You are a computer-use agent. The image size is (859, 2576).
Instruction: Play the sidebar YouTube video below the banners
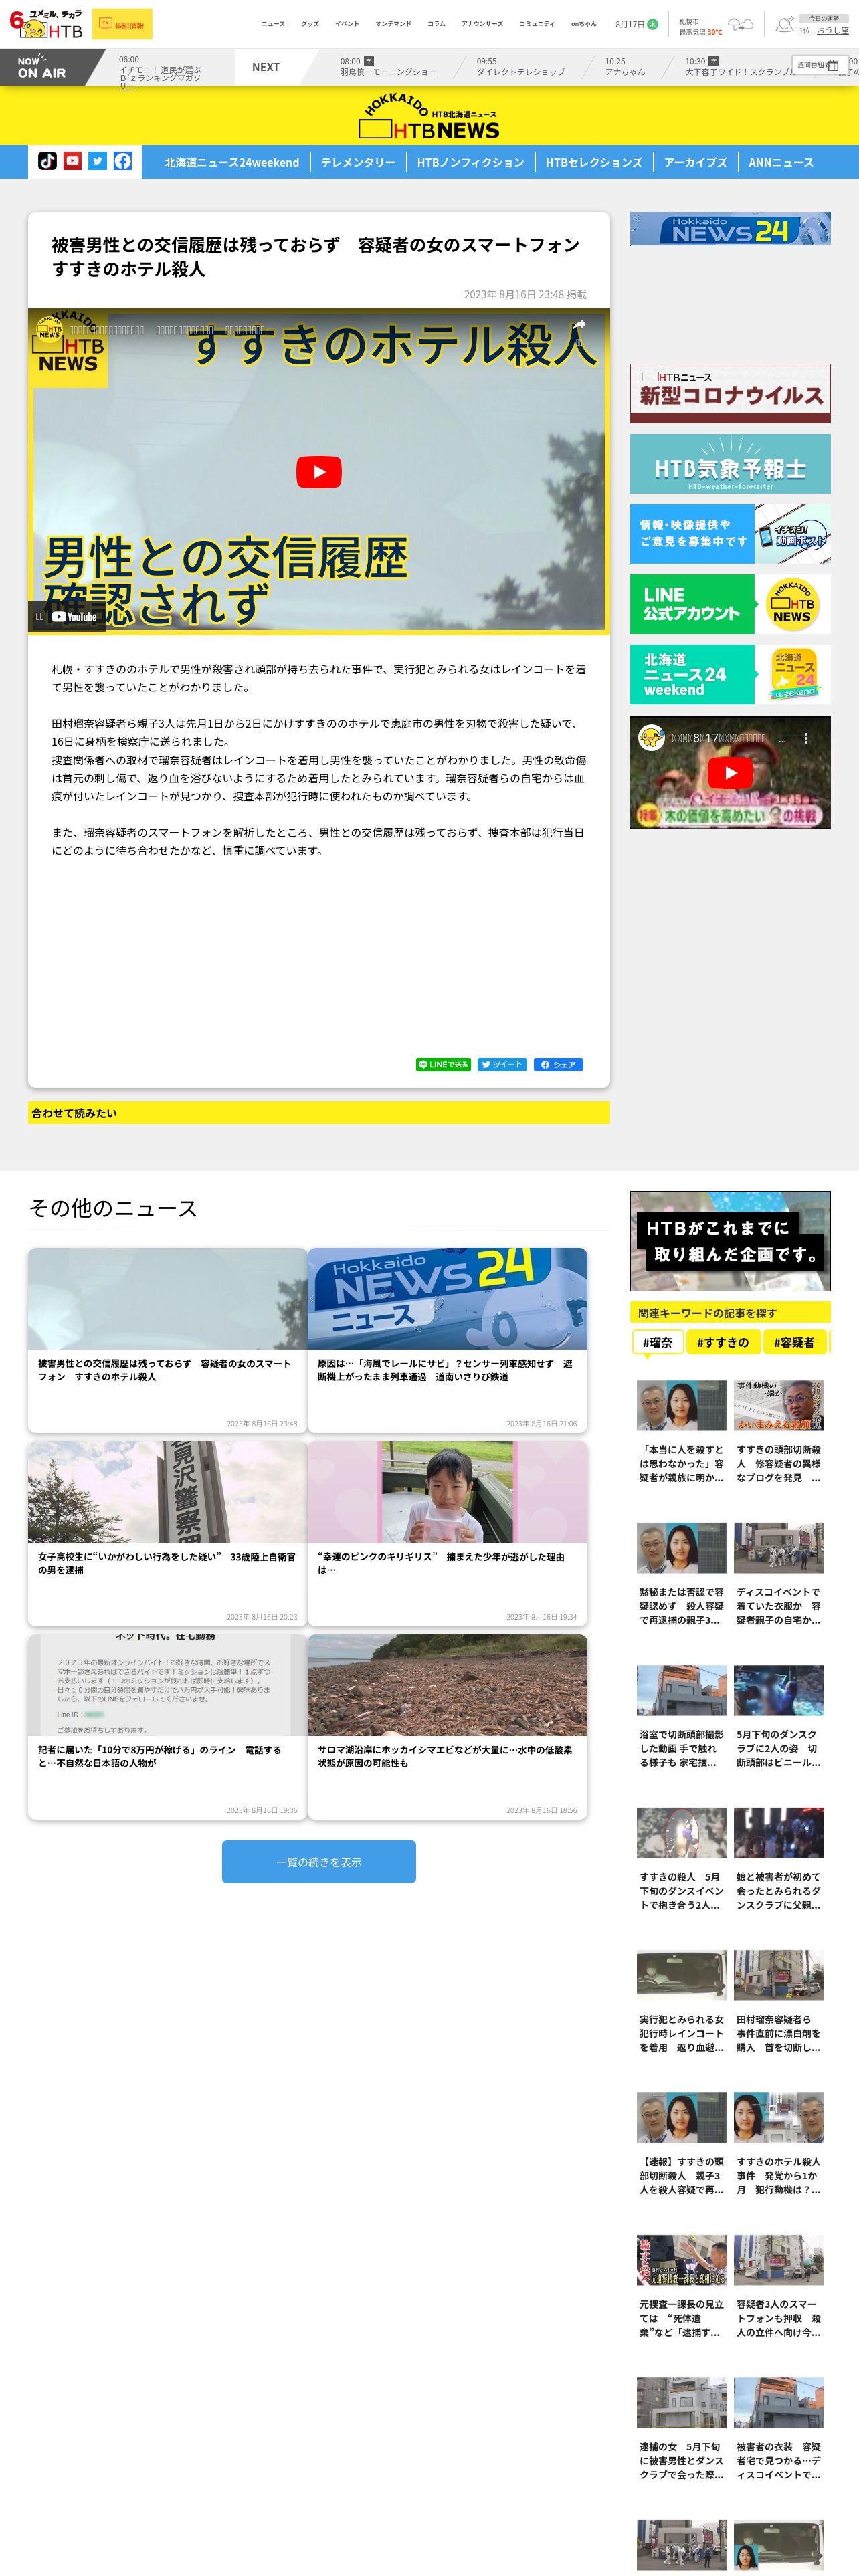coord(730,772)
